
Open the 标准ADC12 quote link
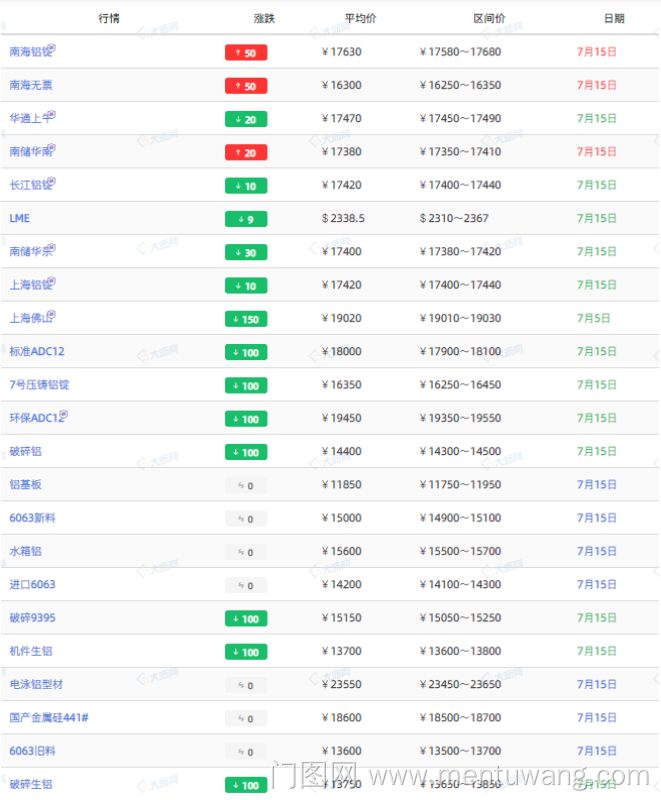coord(37,351)
